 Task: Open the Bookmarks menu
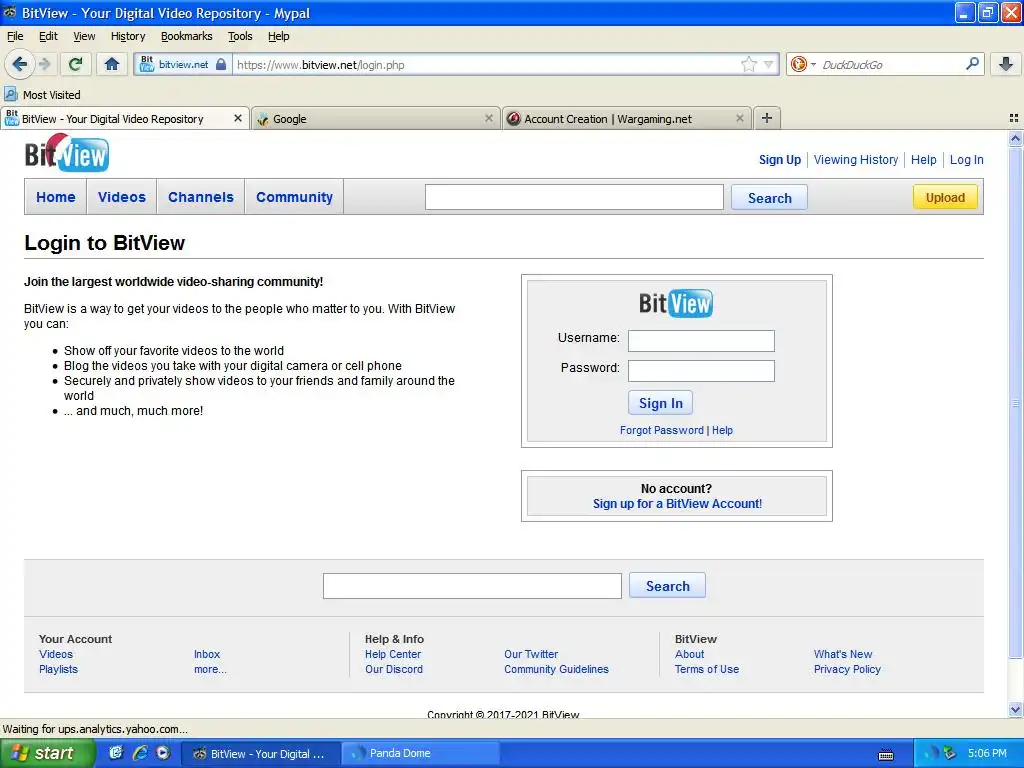187,36
